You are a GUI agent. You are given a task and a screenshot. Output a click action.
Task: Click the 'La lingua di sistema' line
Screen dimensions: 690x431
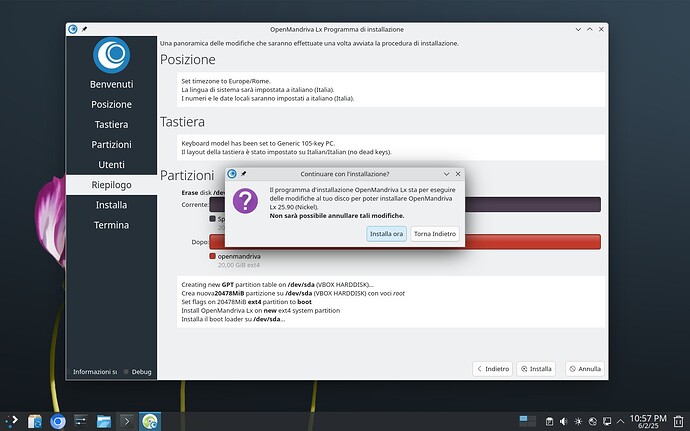click(258, 90)
